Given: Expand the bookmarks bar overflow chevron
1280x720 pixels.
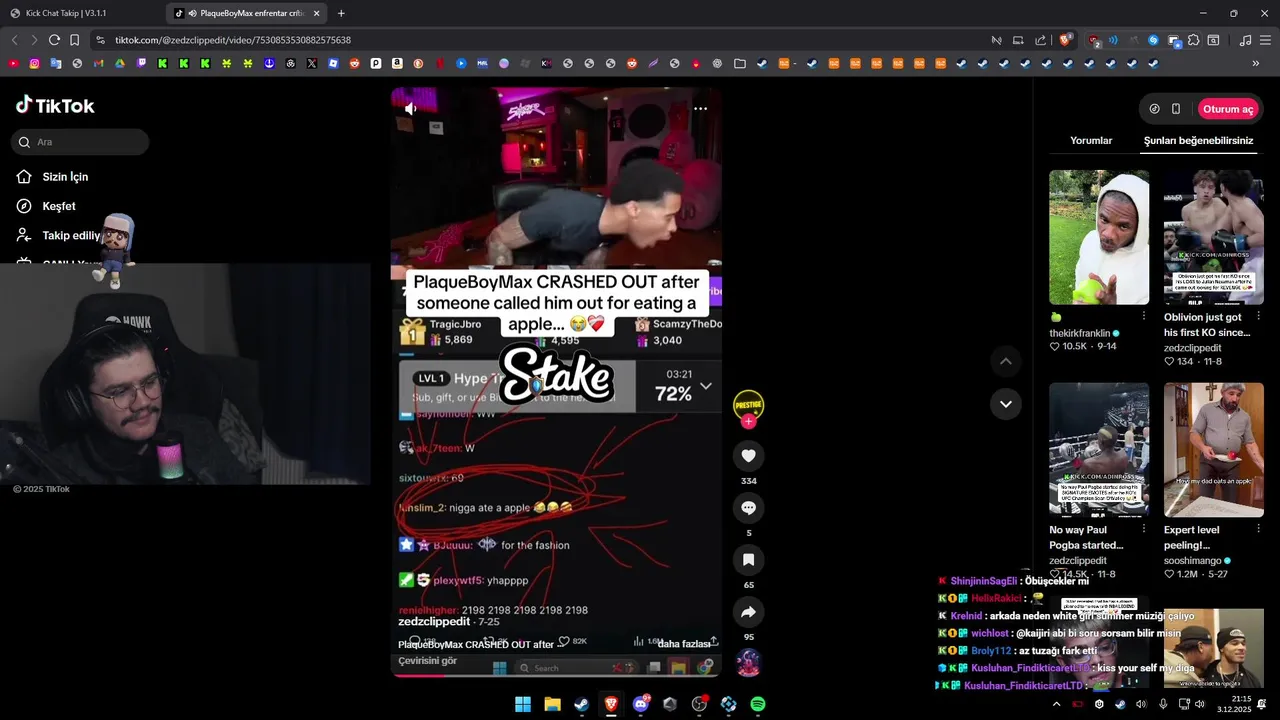Looking at the screenshot, I should click(1256, 63).
